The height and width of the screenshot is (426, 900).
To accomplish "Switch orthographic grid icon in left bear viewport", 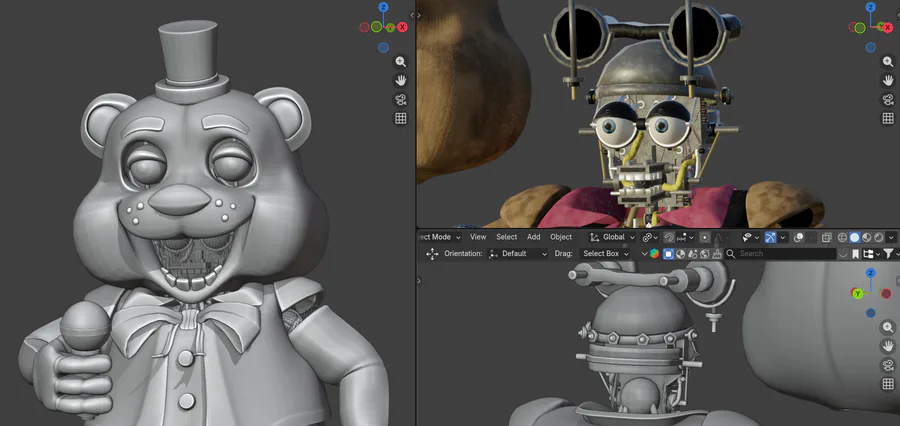I will point(401,118).
